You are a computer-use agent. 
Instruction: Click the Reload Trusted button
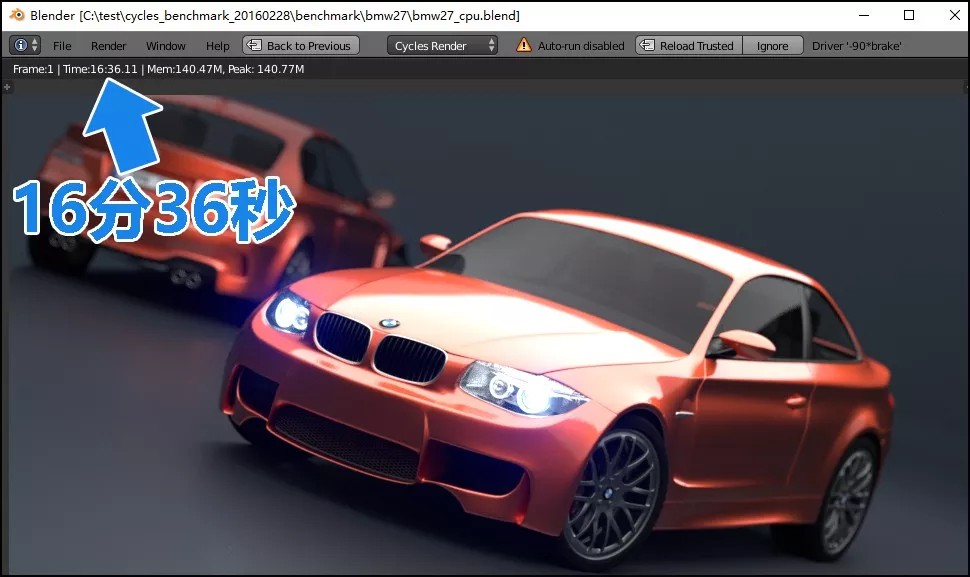[689, 45]
